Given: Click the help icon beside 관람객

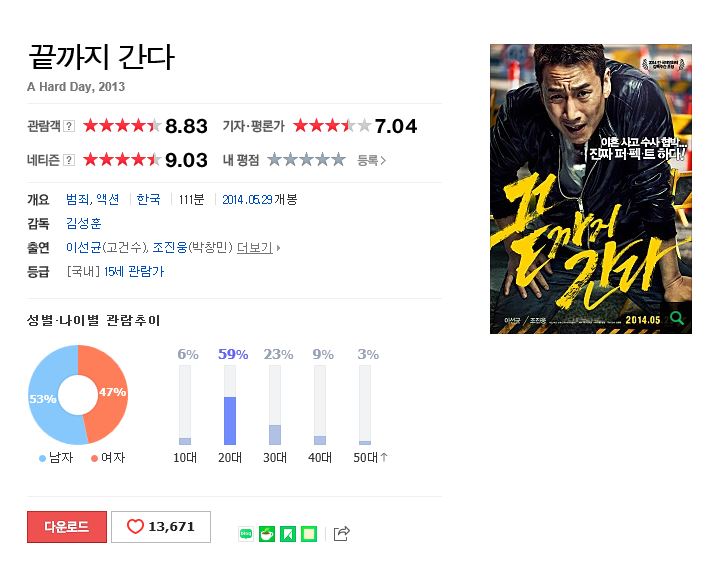Looking at the screenshot, I should point(69,126).
